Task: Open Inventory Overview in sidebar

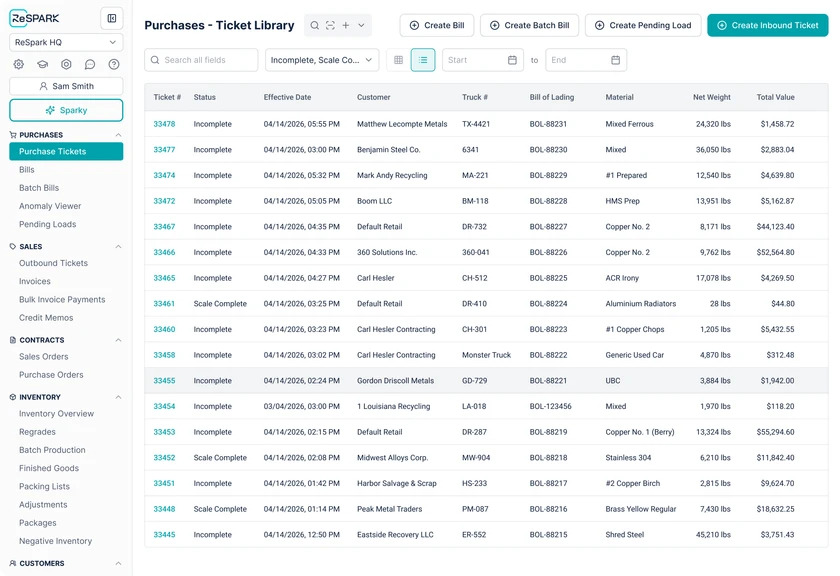Action: [56, 414]
